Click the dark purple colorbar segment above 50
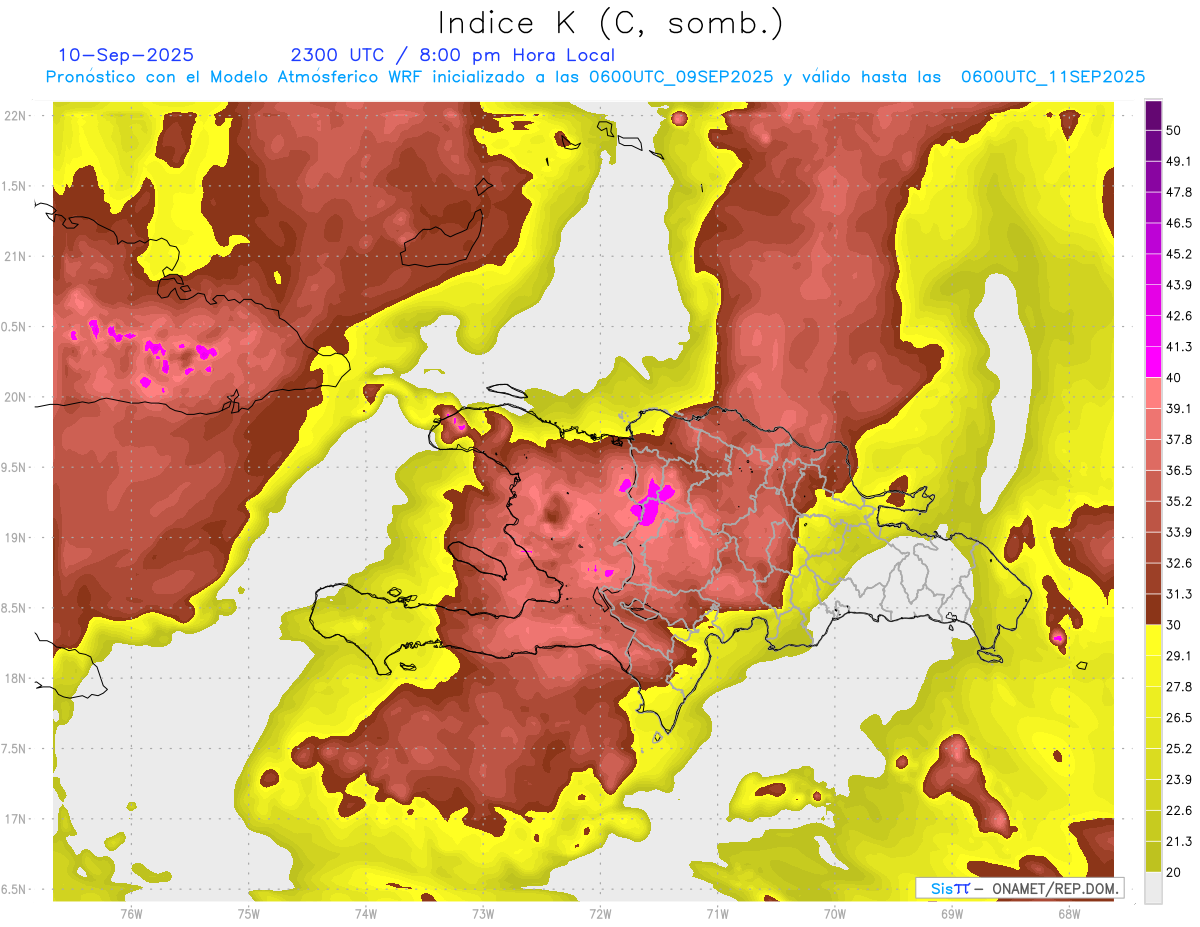1200x927 pixels. click(1154, 116)
